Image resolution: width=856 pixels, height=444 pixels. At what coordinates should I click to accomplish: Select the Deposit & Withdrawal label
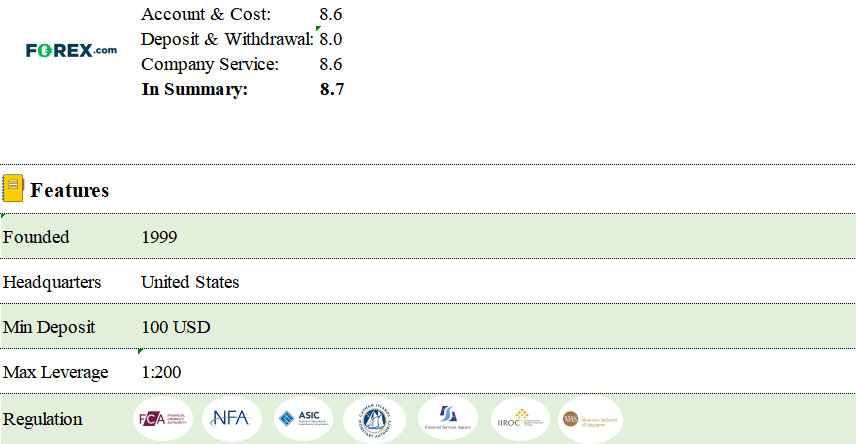pyautogui.click(x=227, y=39)
